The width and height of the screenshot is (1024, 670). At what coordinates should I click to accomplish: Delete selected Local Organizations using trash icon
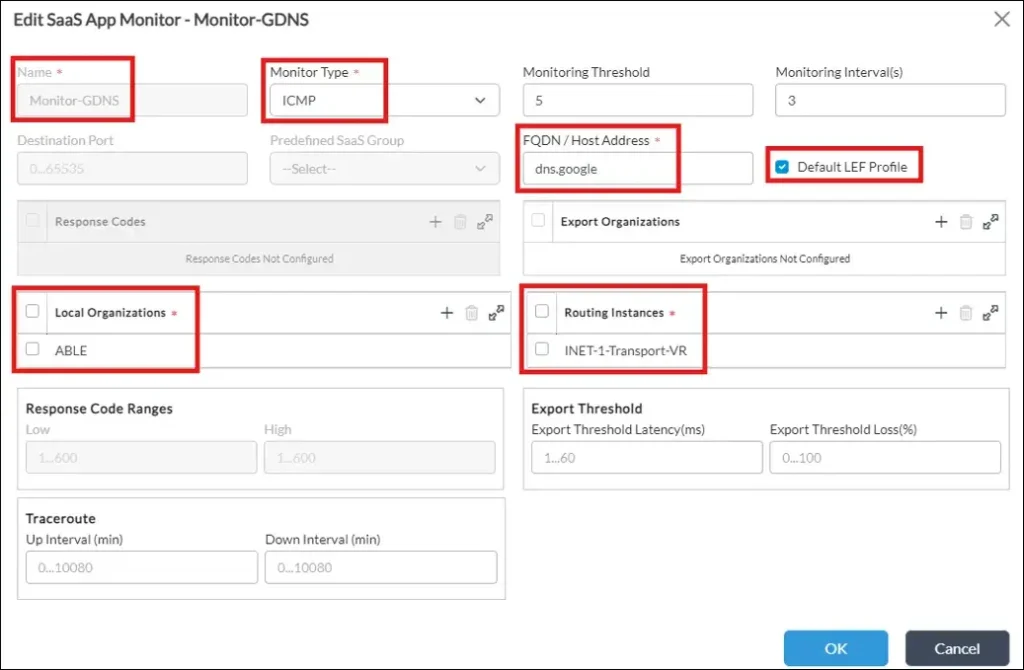point(471,313)
